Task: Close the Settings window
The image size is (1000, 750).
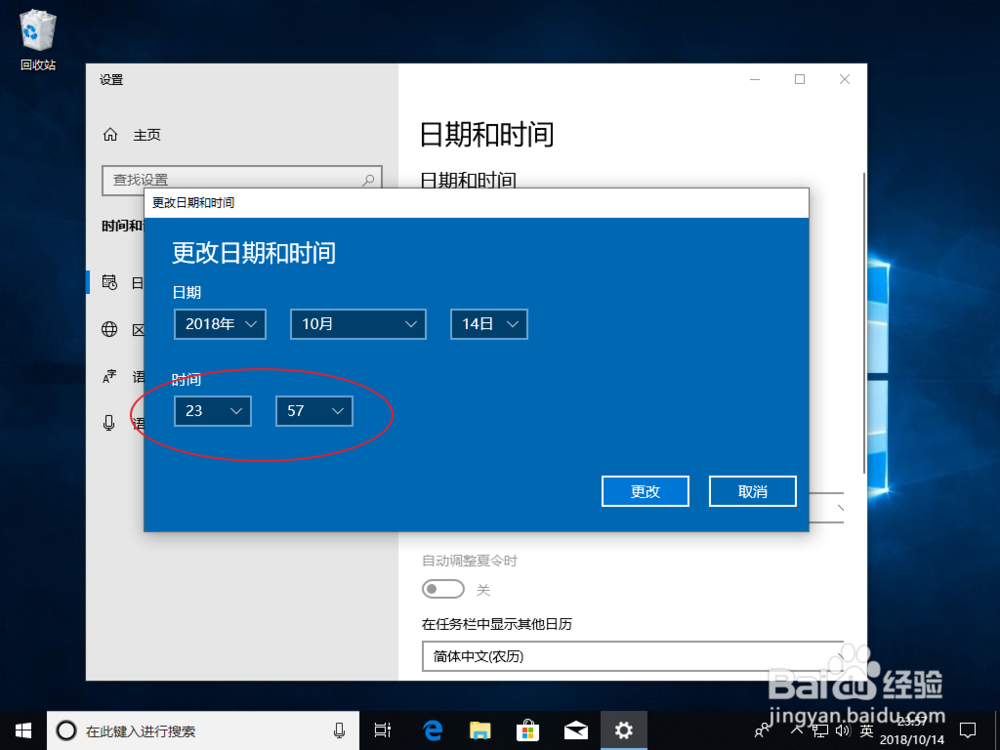Action: (x=844, y=79)
